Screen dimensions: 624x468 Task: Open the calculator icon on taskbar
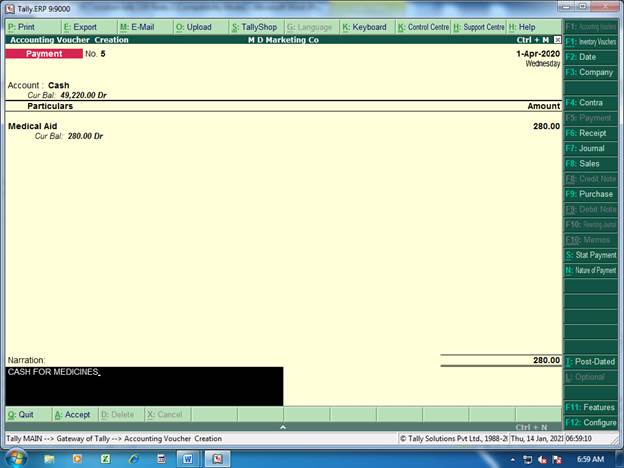(x=161, y=459)
